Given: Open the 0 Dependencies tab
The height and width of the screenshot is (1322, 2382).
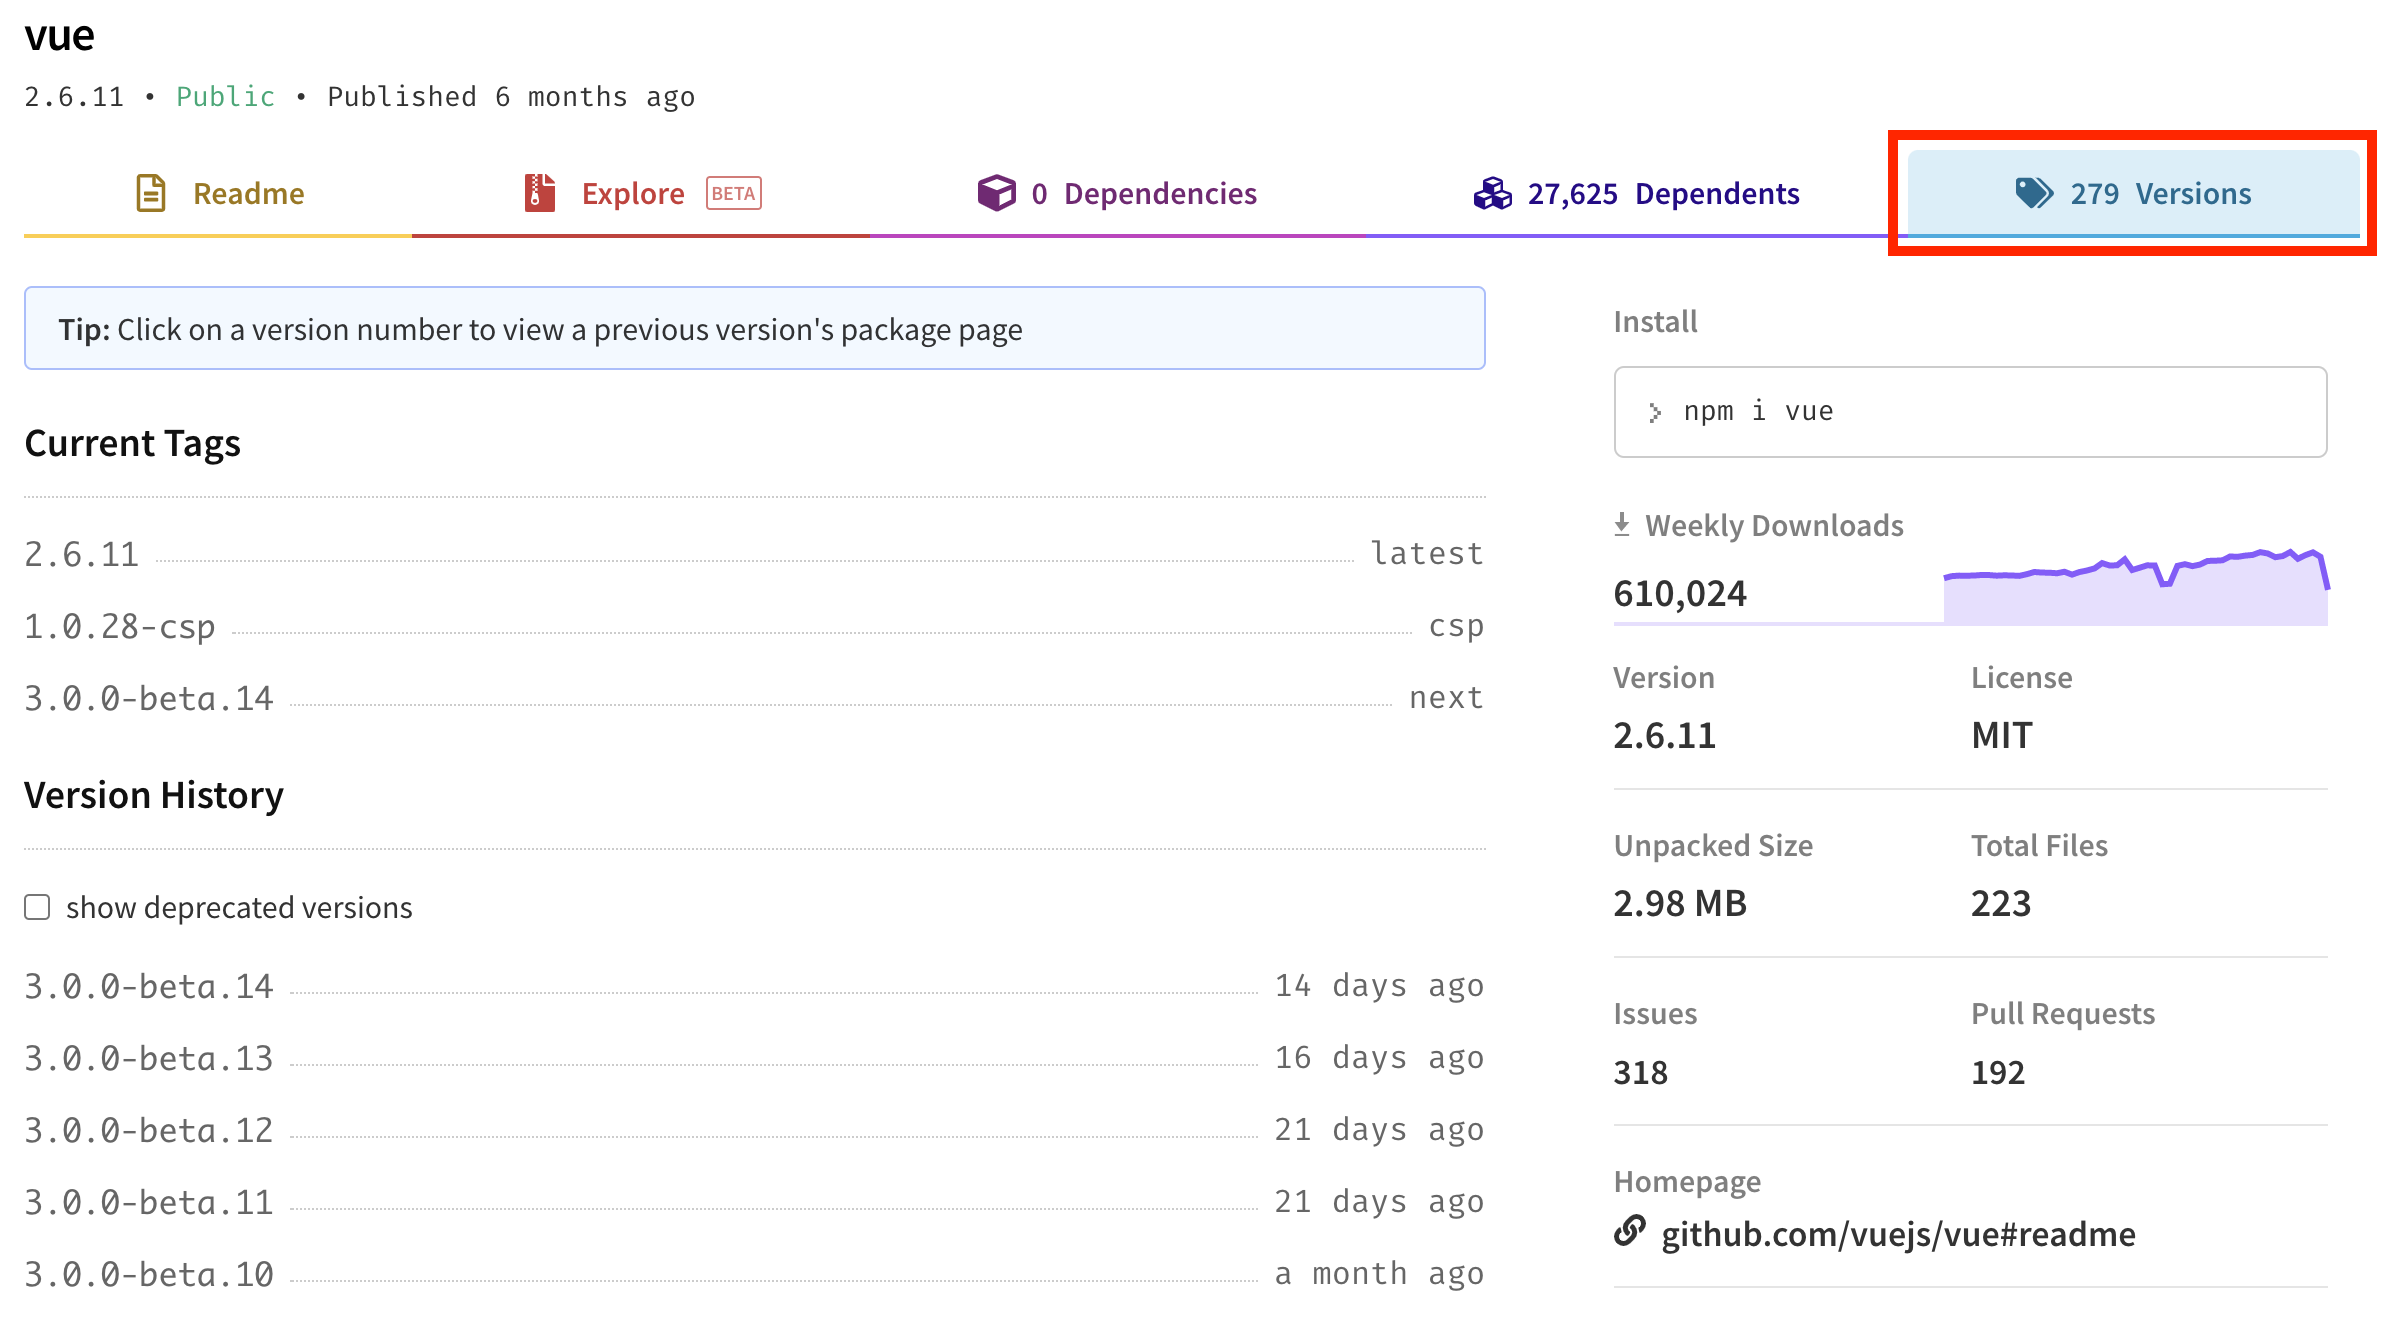Looking at the screenshot, I should (1117, 193).
